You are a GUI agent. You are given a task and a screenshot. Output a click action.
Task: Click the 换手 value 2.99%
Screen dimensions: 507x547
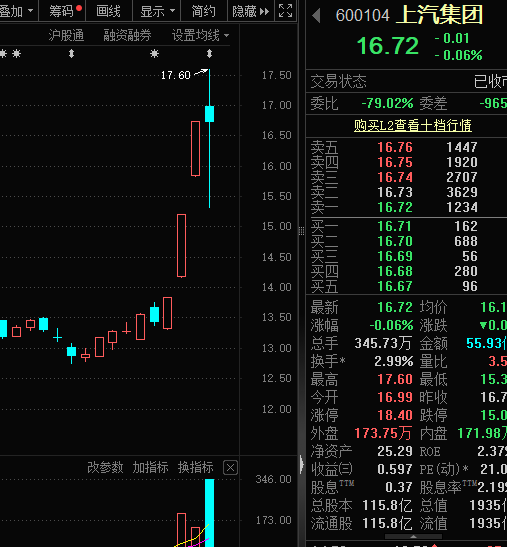[x=394, y=361]
